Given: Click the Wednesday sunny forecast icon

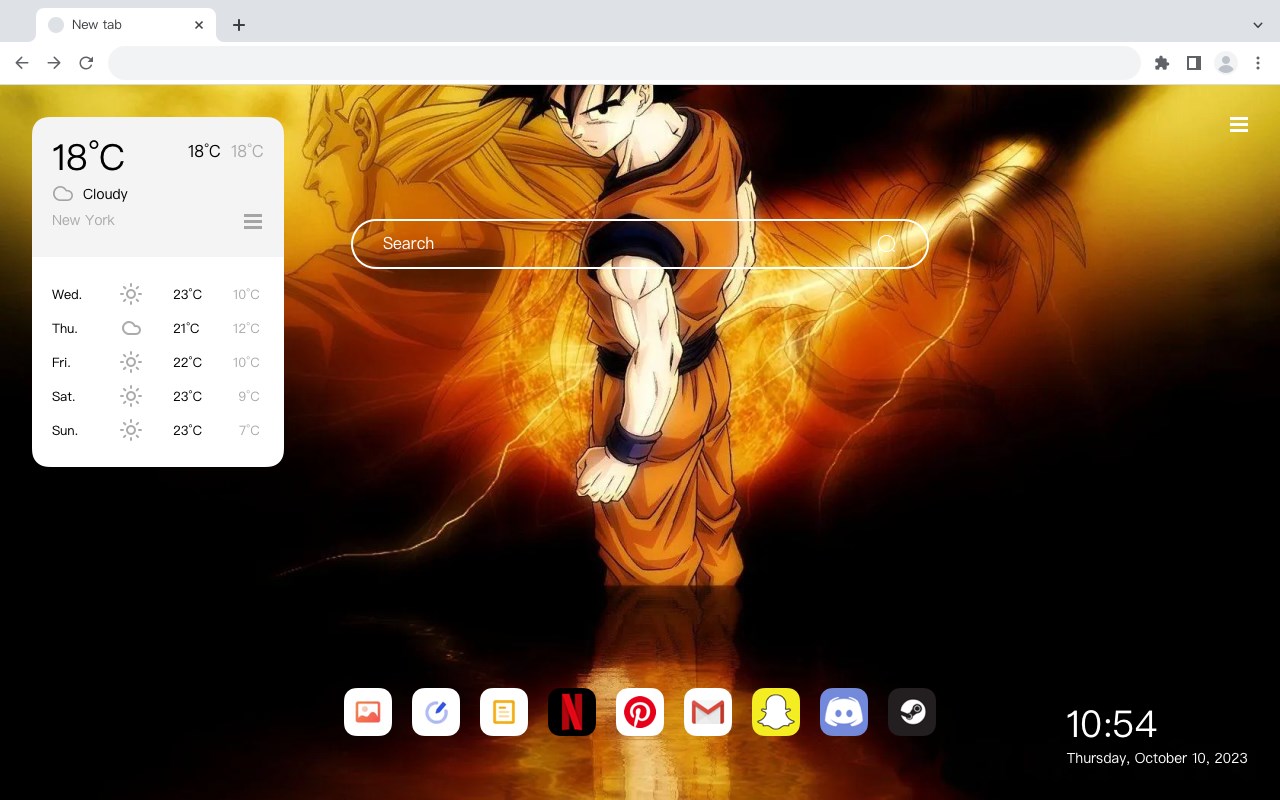Looking at the screenshot, I should tap(131, 294).
